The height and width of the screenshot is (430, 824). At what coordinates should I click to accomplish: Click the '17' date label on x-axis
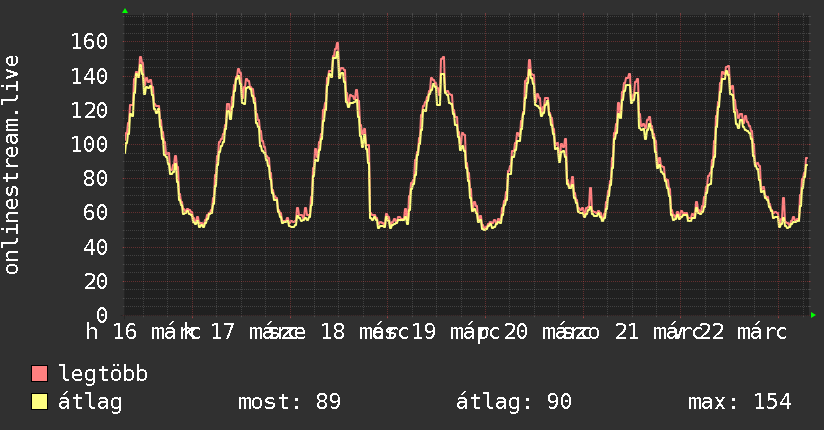pyautogui.click(x=222, y=332)
